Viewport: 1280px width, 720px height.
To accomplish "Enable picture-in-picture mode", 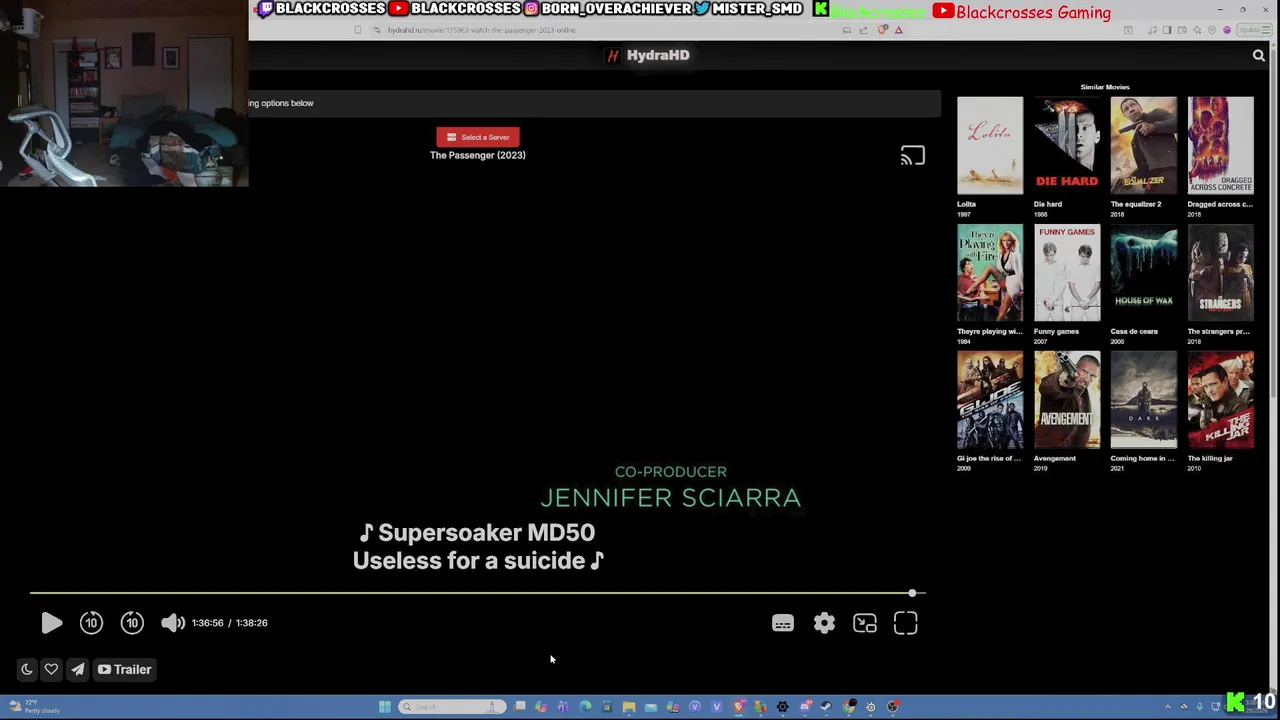I will click(x=865, y=623).
